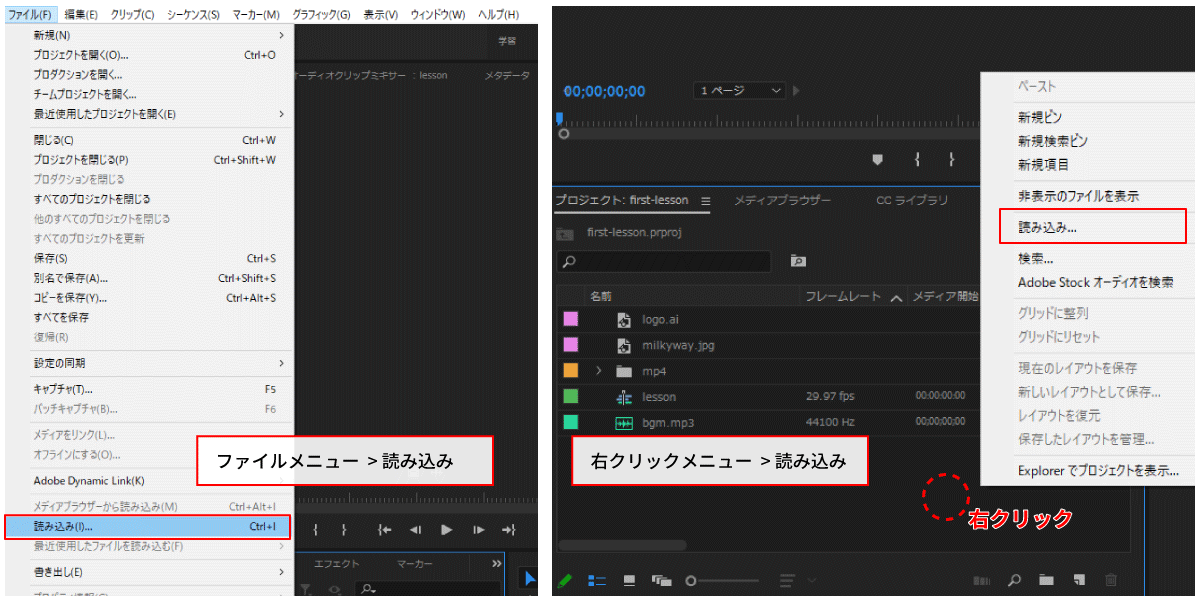The height and width of the screenshot is (600, 1200).
Task: Choose 読み込み... in right-click context menu
Action: coord(1047,227)
